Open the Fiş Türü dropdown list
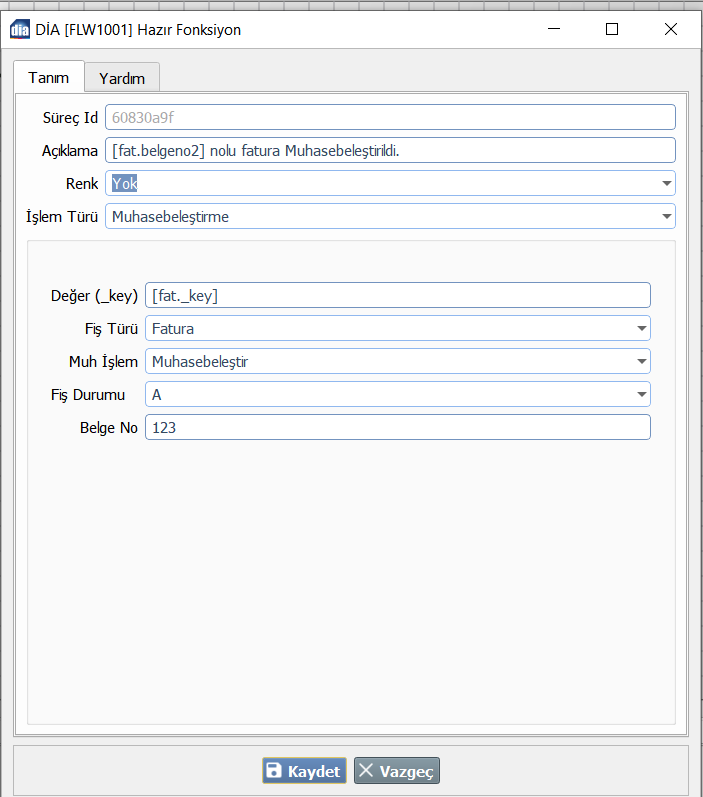The image size is (703, 797). [641, 328]
